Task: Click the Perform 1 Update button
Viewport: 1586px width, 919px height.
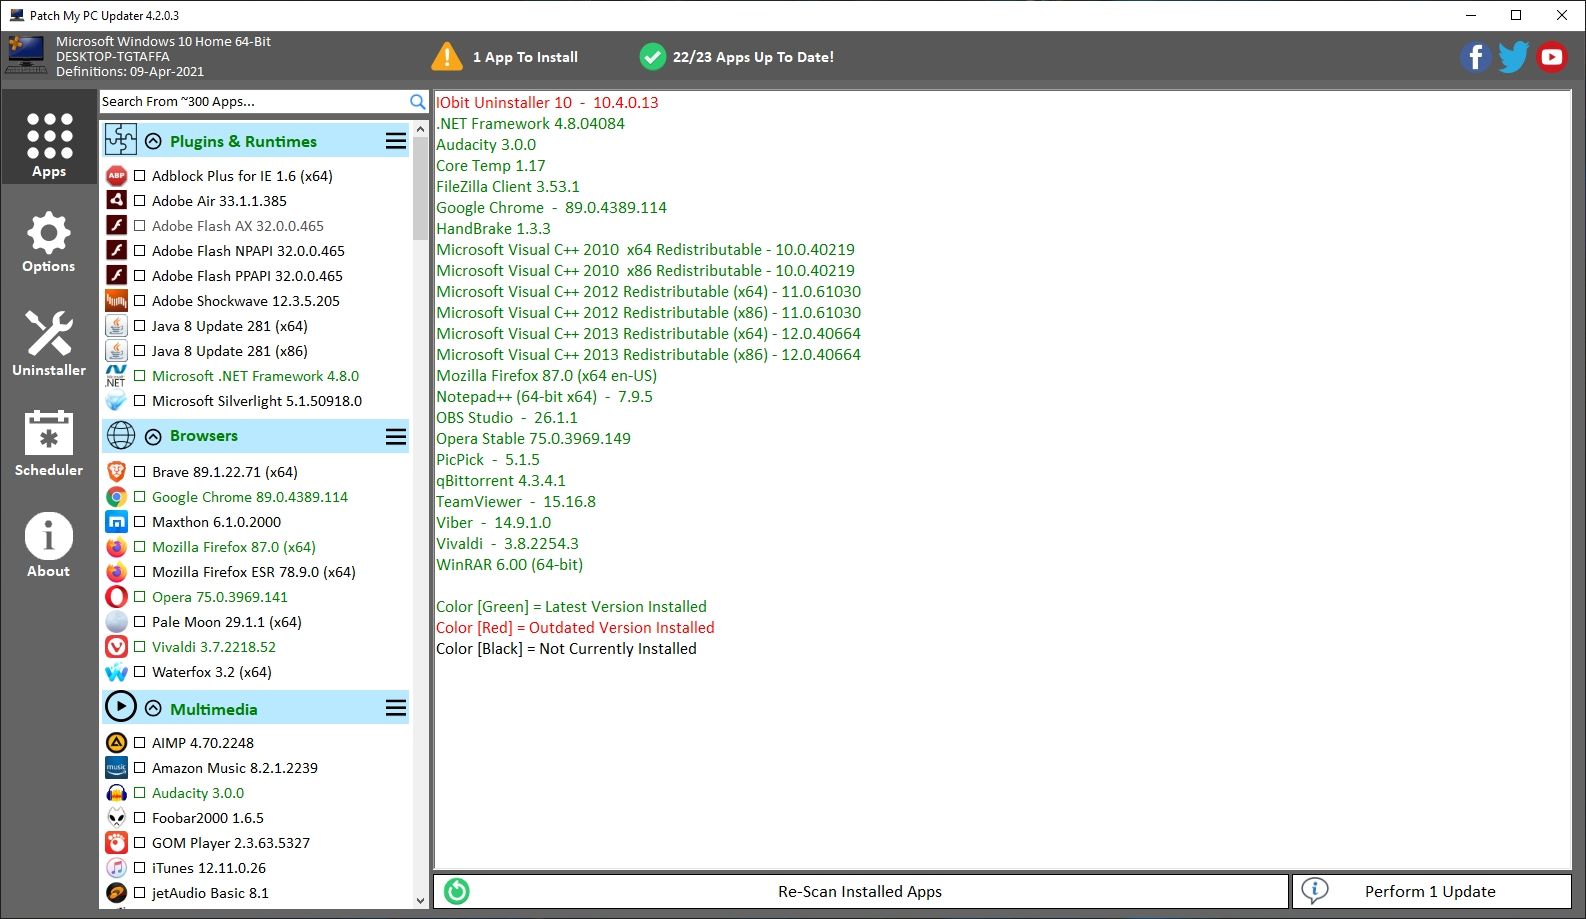Action: (1430, 891)
